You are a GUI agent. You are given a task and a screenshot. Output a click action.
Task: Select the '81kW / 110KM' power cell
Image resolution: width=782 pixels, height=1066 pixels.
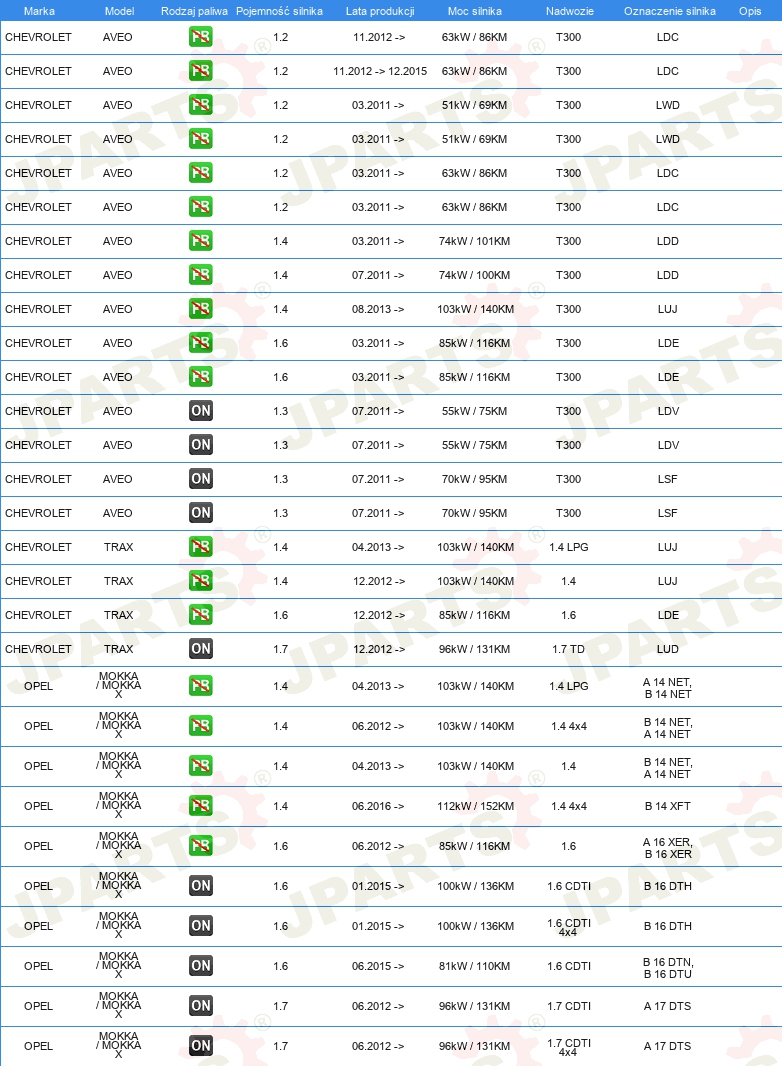475,965
